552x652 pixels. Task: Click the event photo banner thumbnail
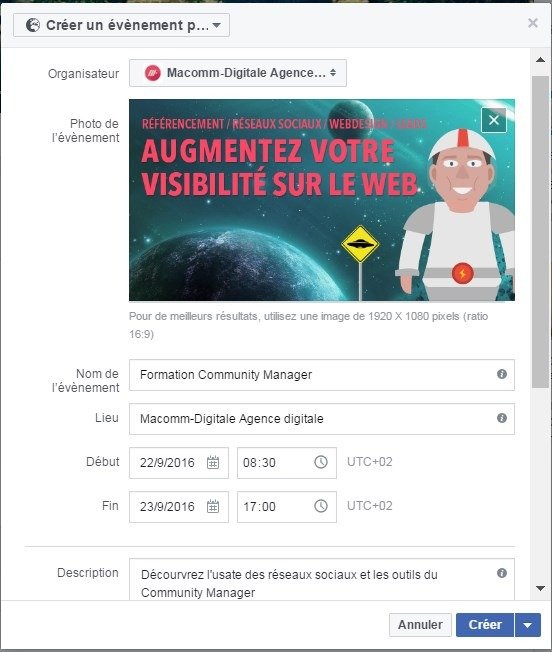coord(322,200)
